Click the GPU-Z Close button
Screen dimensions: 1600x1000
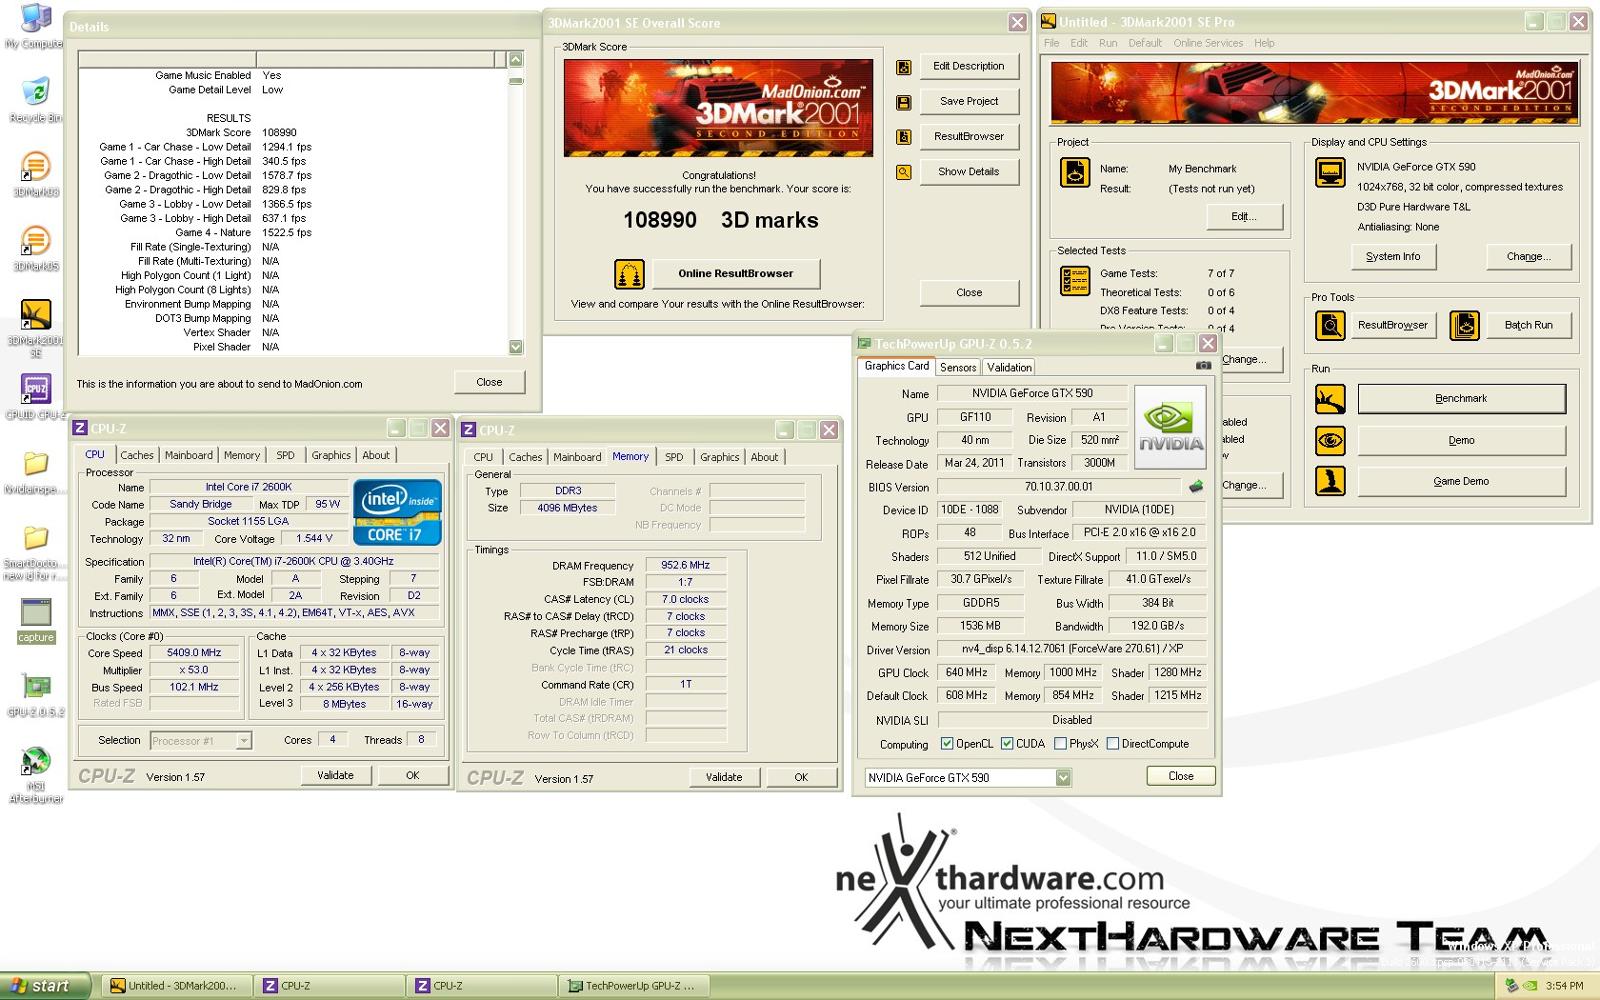1181,776
